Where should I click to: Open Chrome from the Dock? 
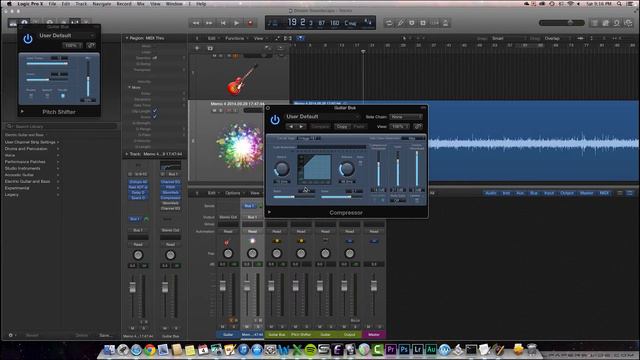point(149,350)
